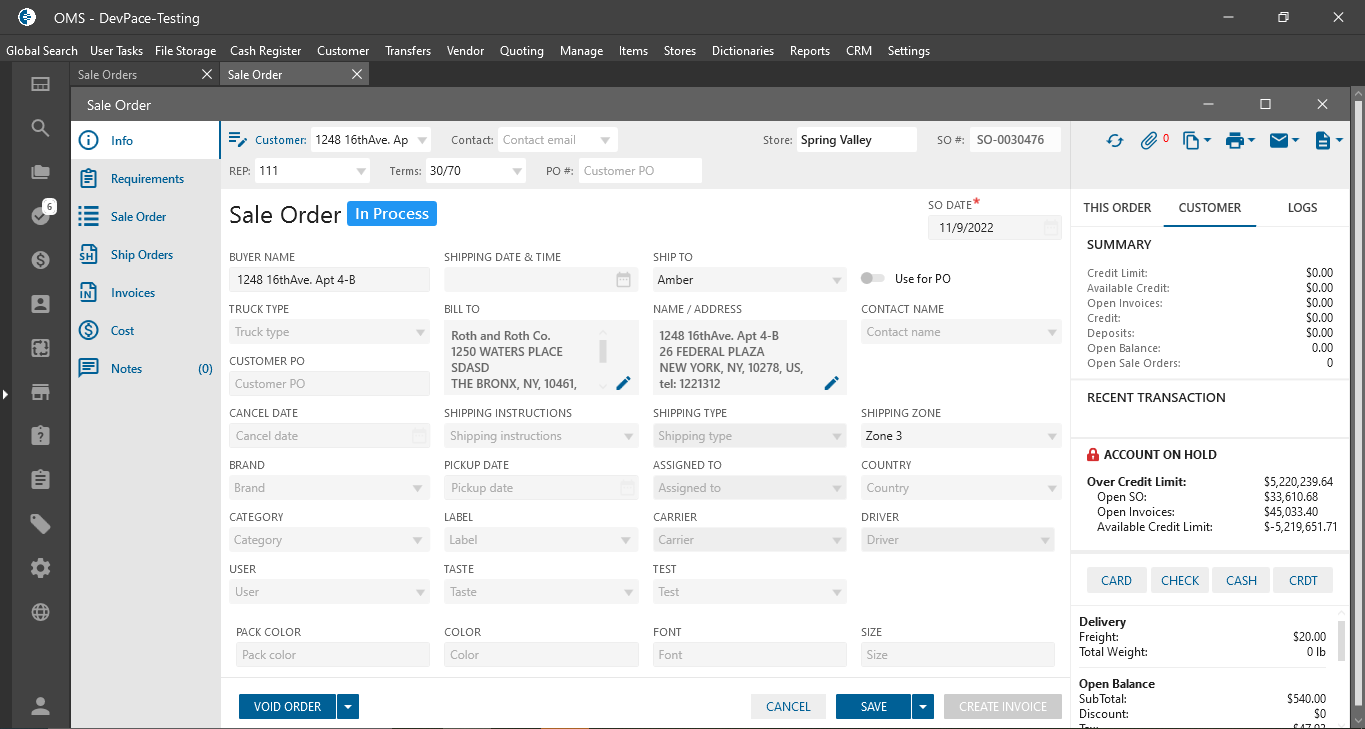Screen dimensions: 1365x729
Task: Open the Terms dropdown showing 30/70
Action: coord(517,172)
